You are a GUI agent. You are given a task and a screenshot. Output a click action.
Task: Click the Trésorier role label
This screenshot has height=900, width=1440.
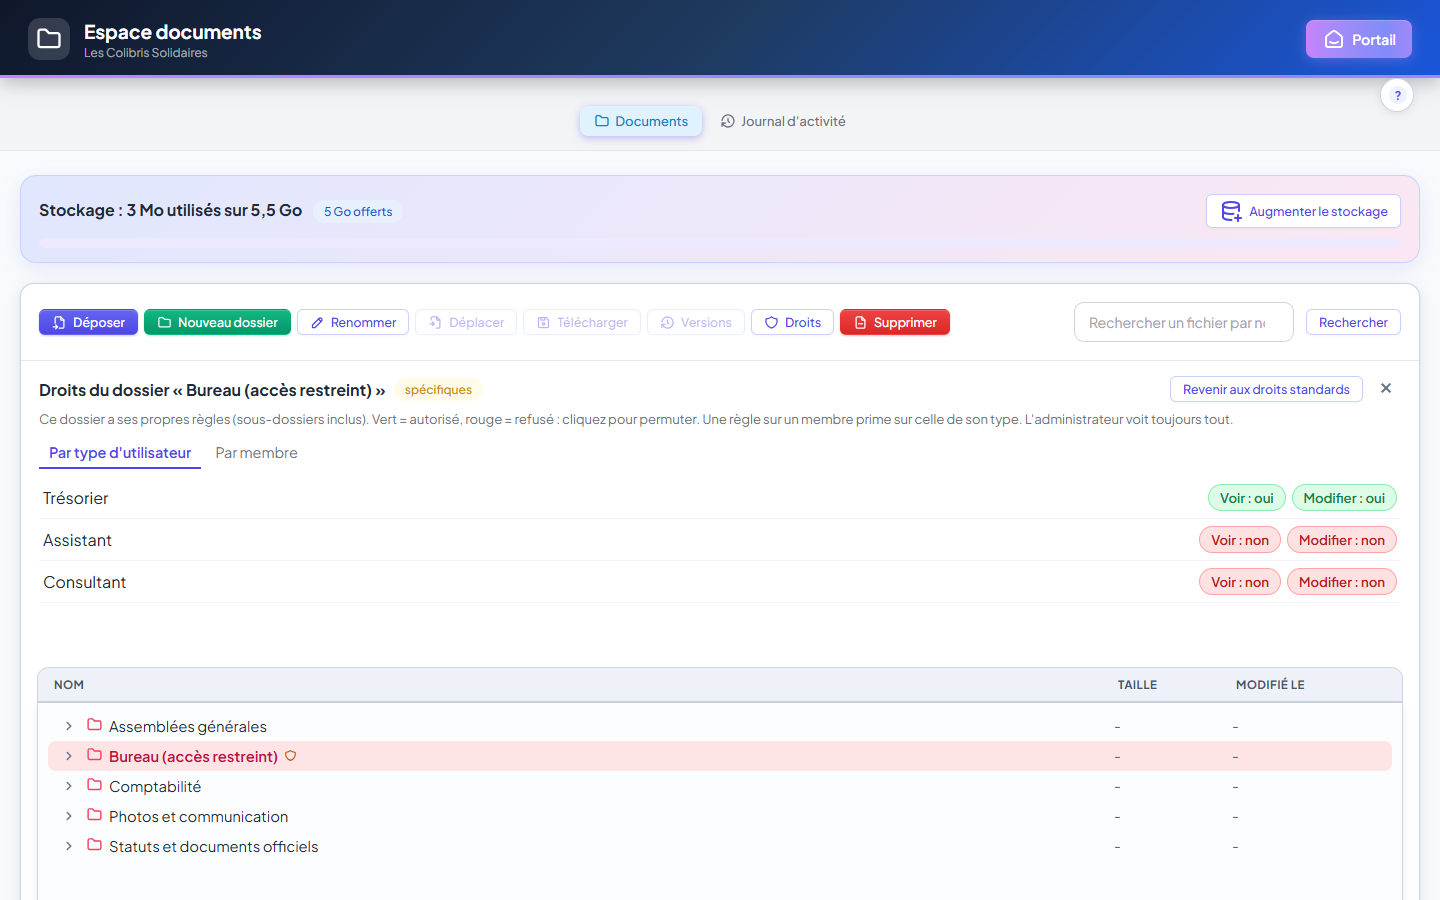76,498
